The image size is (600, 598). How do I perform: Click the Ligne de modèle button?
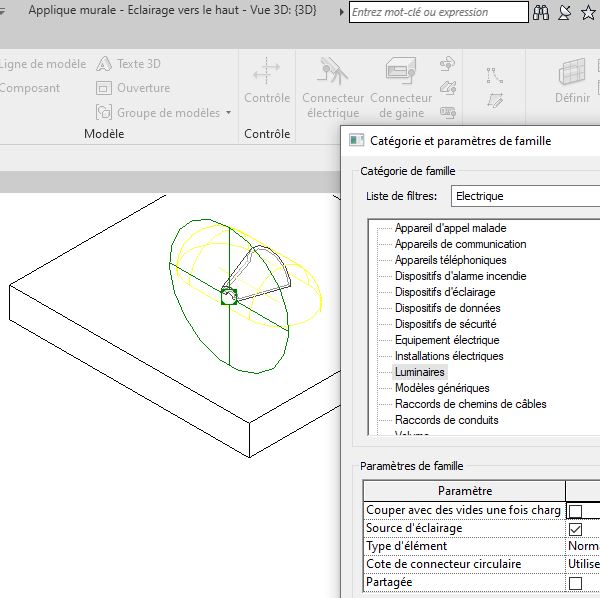tap(43, 64)
